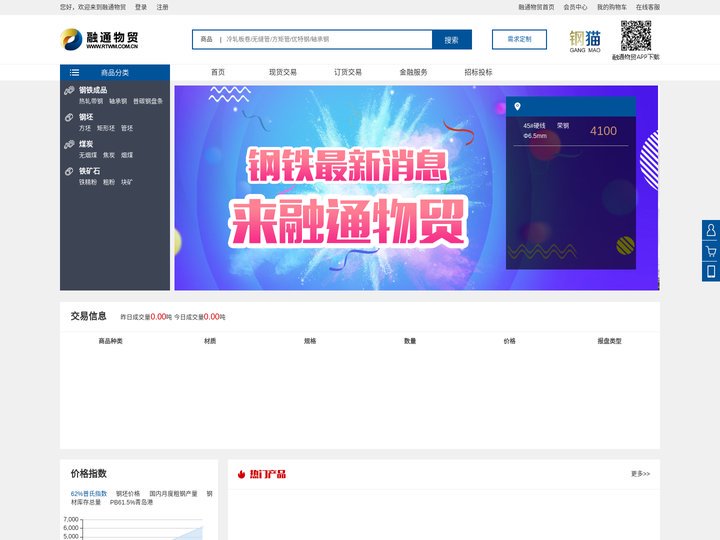Click 更多>> in 热门产品 section
The image size is (720, 540).
click(x=641, y=473)
